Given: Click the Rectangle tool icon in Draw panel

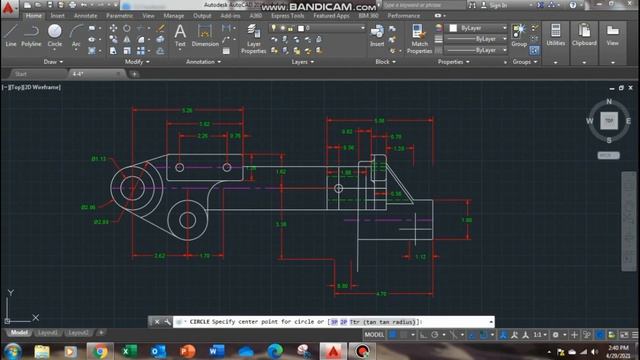Looking at the screenshot, I should click(x=92, y=28).
